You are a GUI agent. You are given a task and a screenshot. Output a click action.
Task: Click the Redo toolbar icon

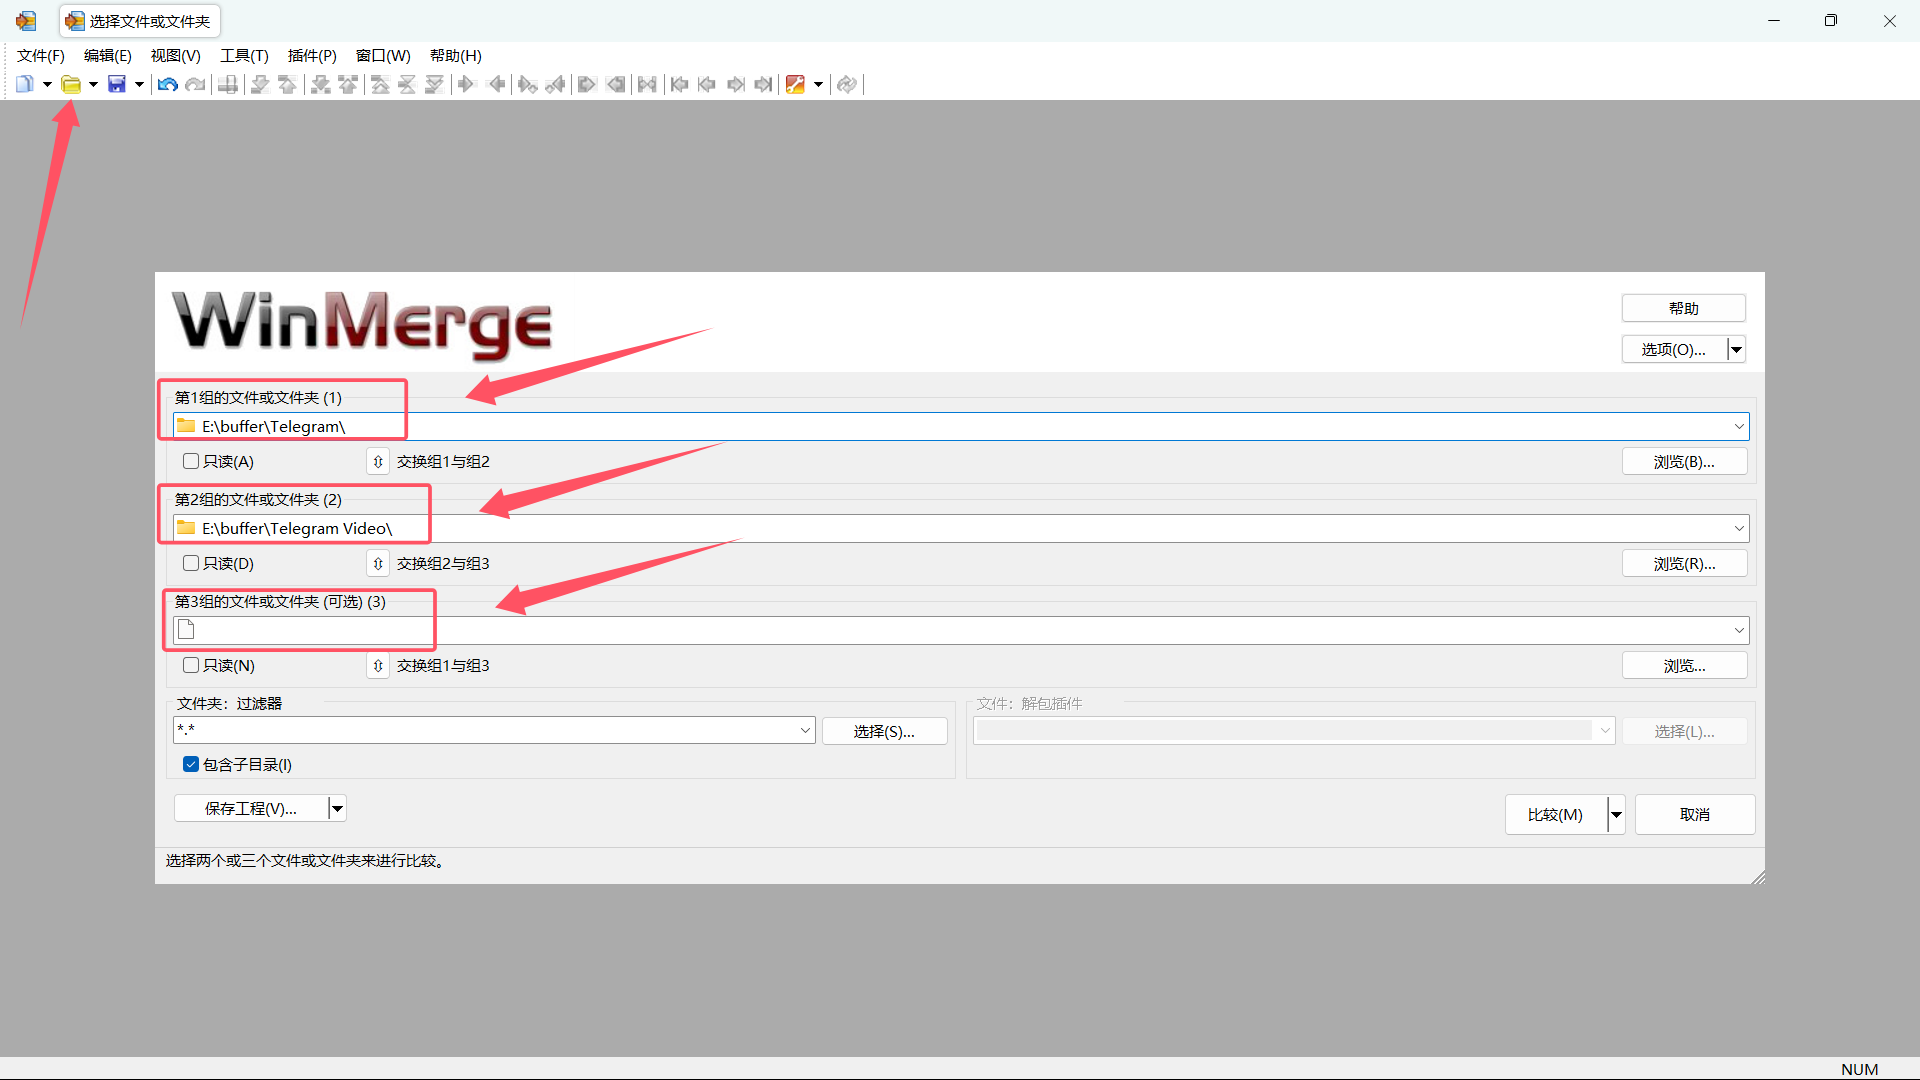click(195, 84)
